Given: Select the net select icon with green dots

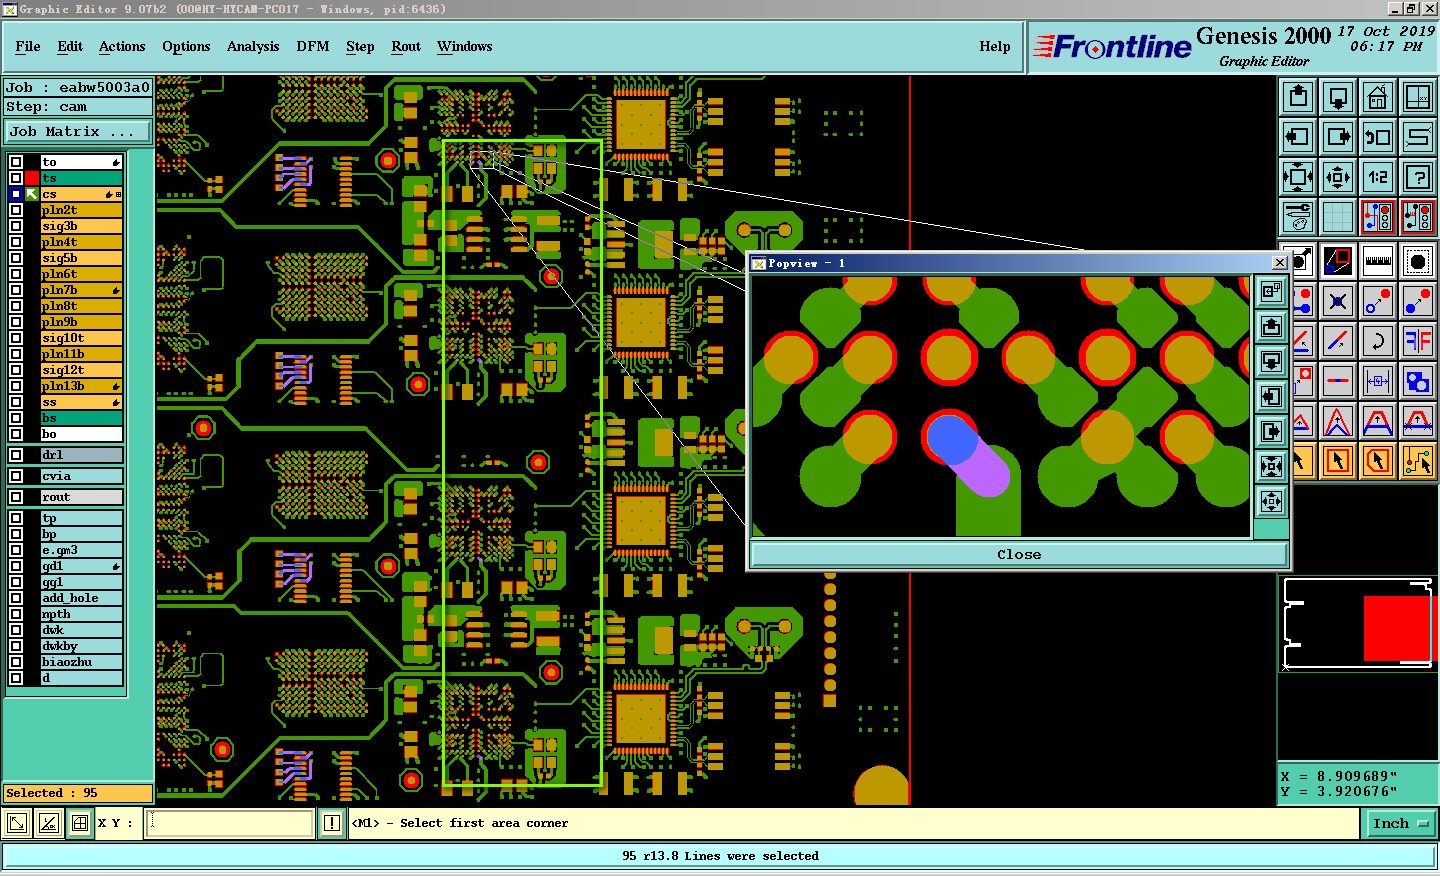Looking at the screenshot, I should tap(1418, 461).
